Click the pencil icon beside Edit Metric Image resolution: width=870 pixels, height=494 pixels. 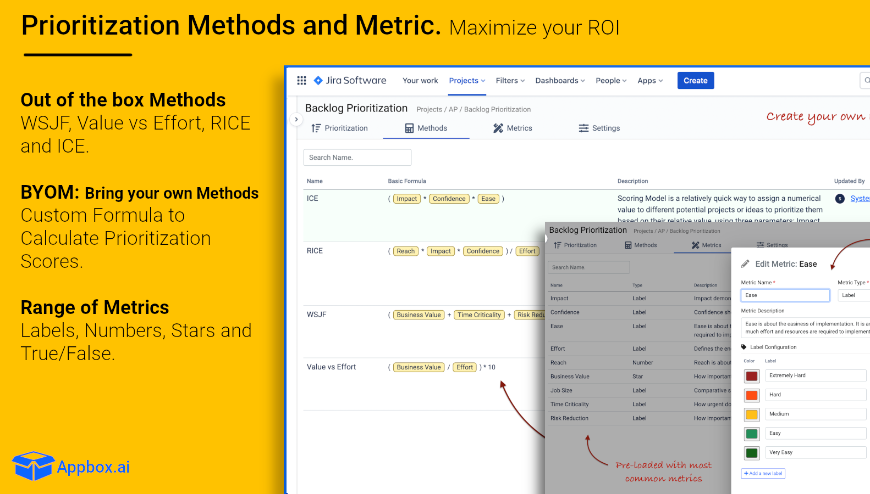click(x=745, y=264)
